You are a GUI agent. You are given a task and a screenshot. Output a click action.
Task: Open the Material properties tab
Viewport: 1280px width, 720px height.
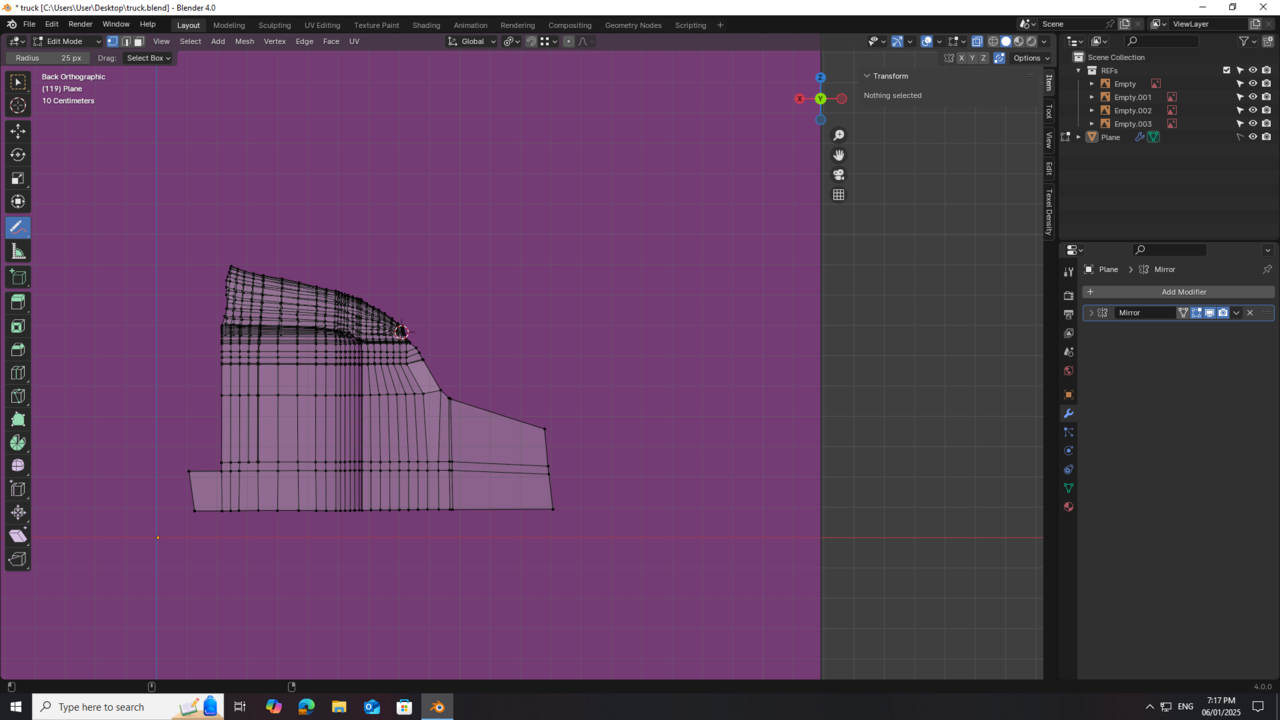click(1068, 507)
